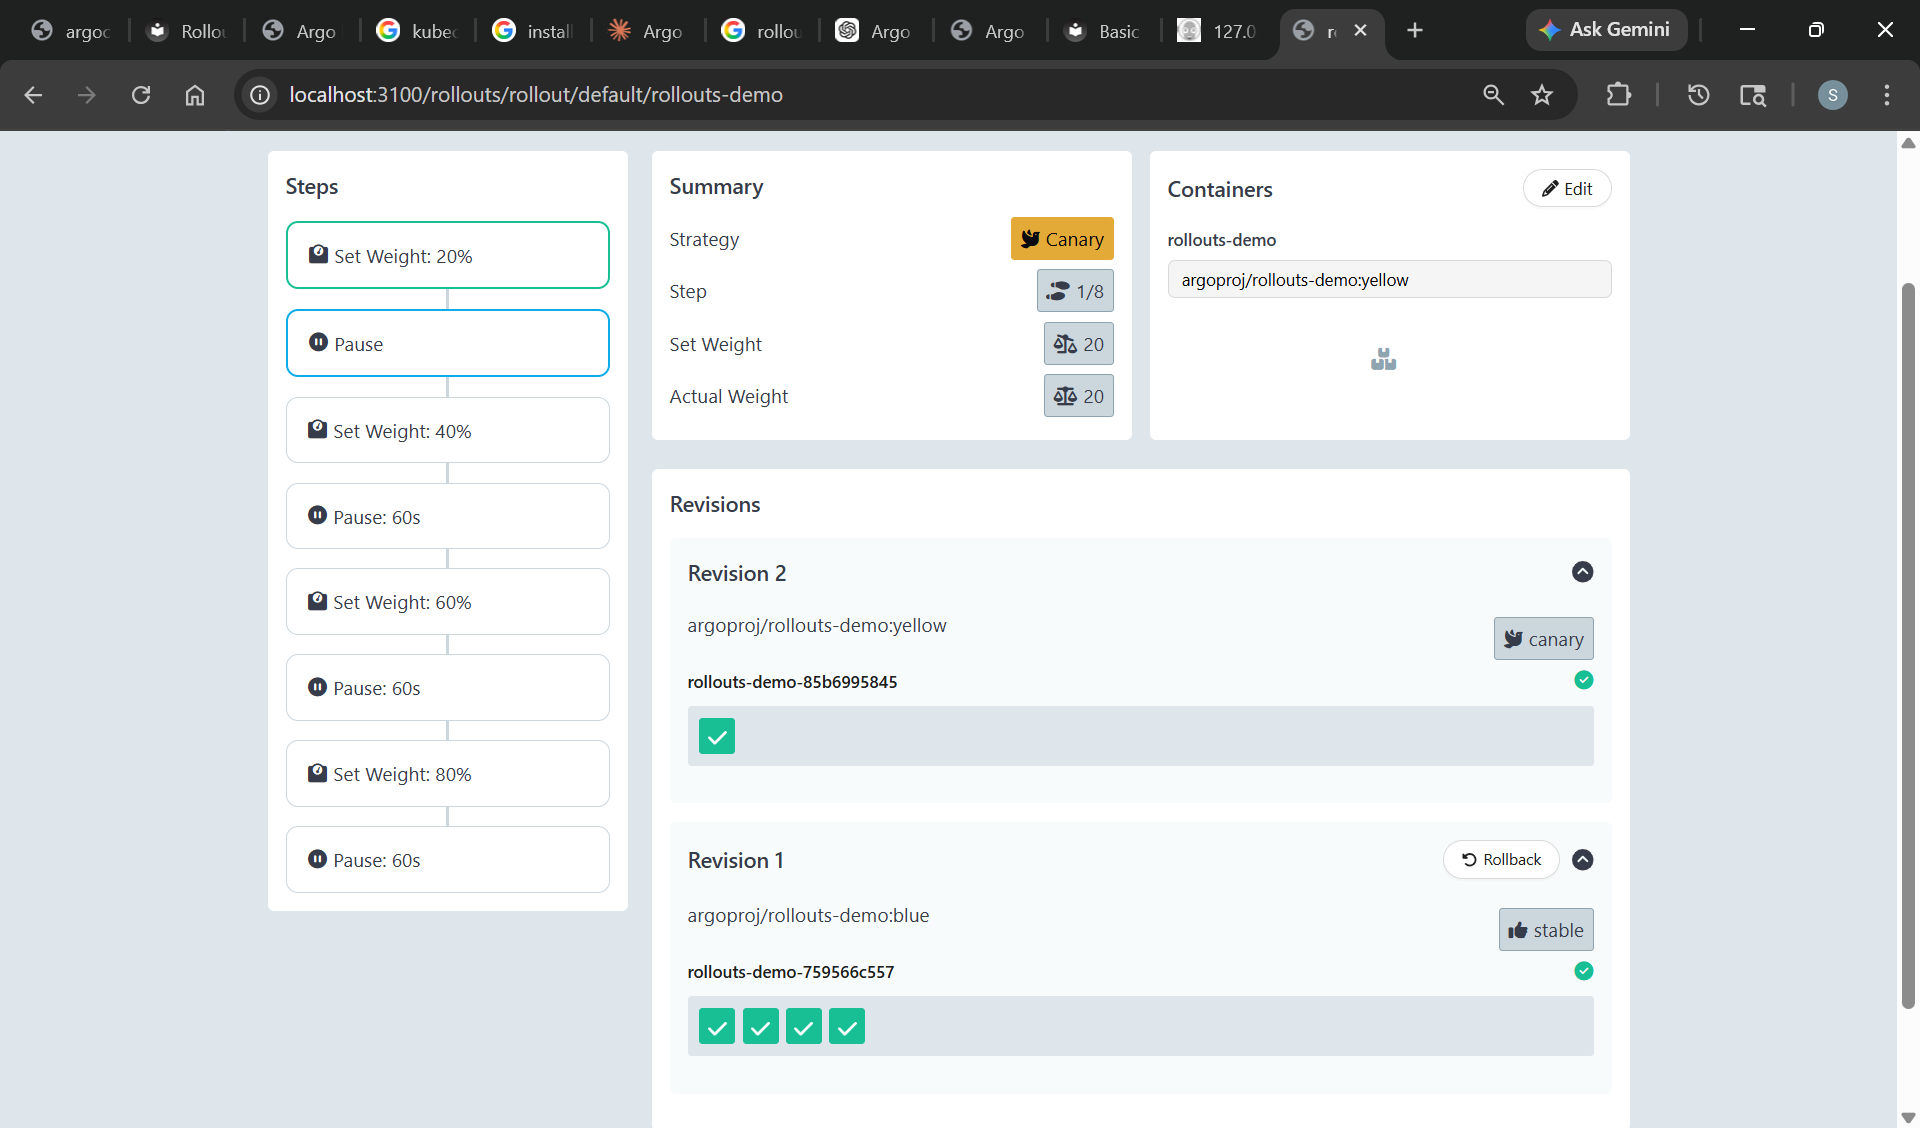Screen dimensions: 1920x1128
Task: Open the Chrome three-dot menu
Action: 1887,95
